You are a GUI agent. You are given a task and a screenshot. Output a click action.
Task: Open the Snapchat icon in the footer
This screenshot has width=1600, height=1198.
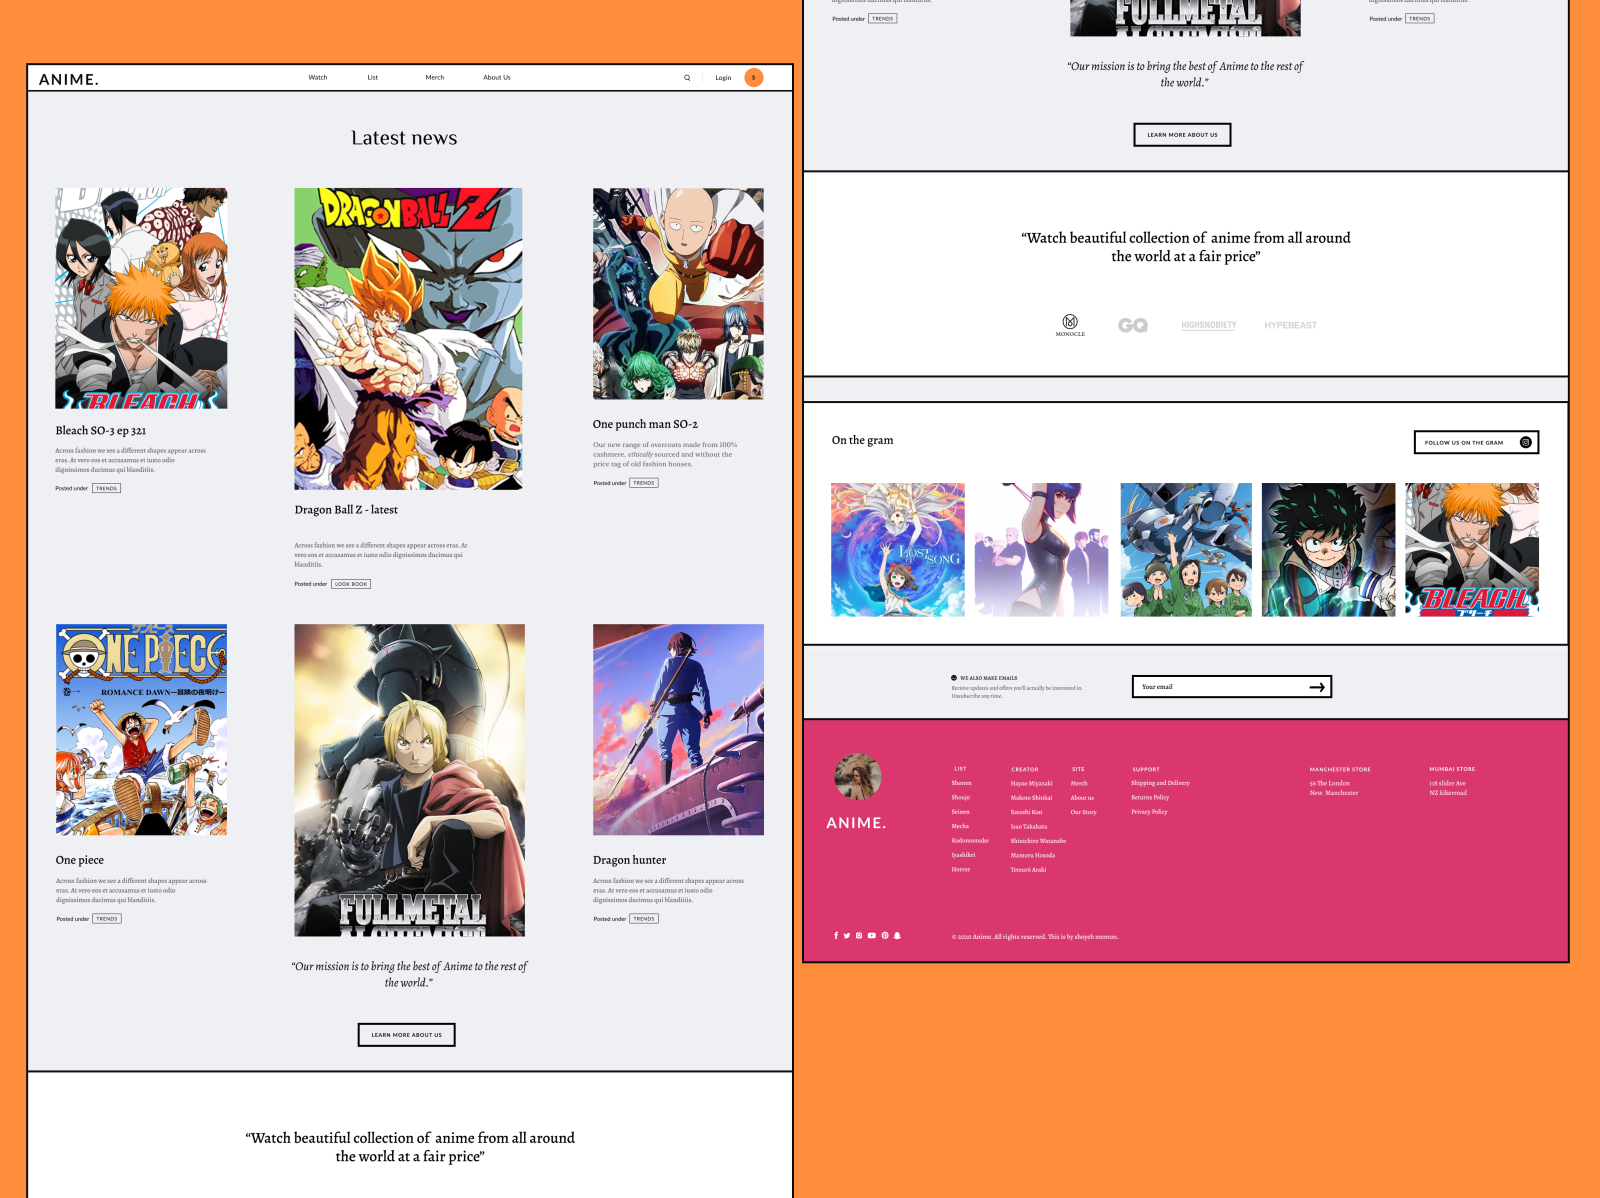click(x=897, y=936)
